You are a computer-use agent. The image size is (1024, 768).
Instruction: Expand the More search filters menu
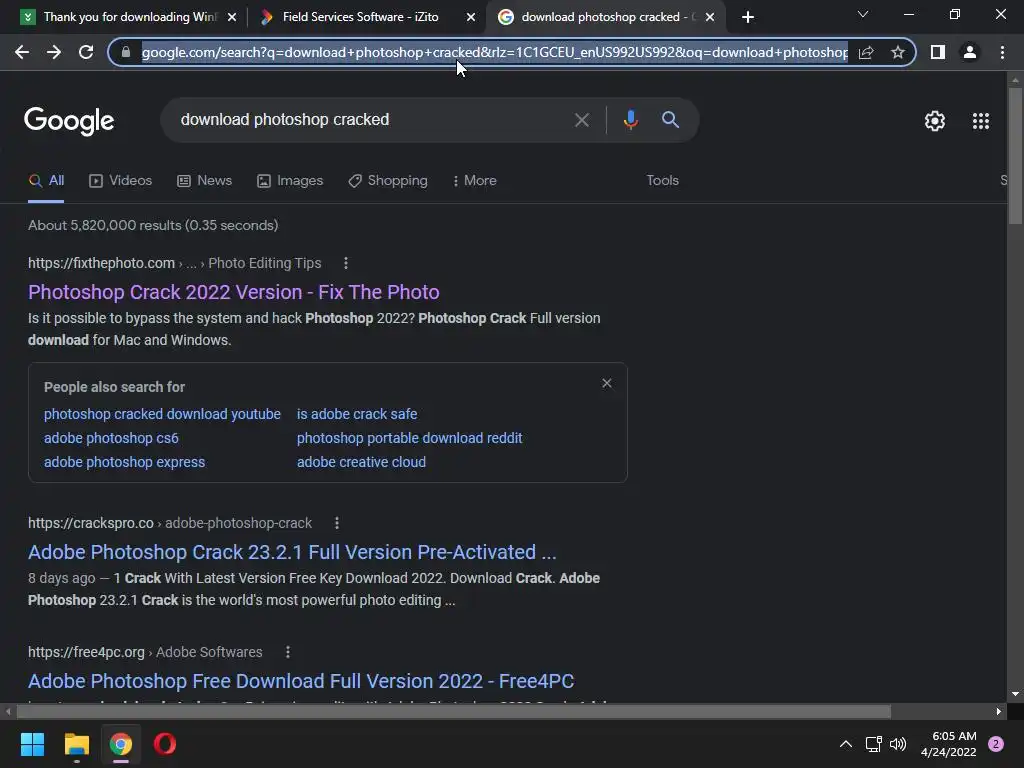pos(475,181)
